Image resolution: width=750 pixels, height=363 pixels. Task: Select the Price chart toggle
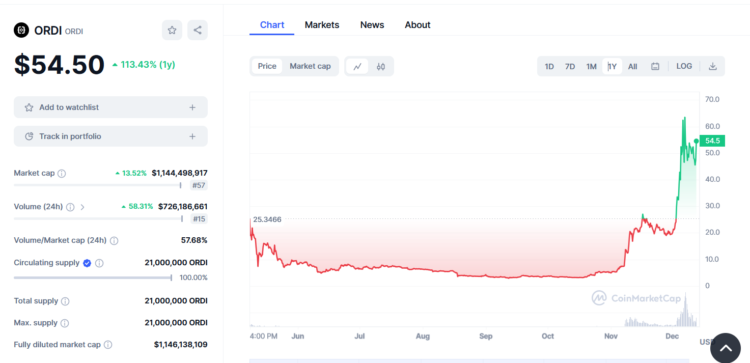tap(267, 66)
